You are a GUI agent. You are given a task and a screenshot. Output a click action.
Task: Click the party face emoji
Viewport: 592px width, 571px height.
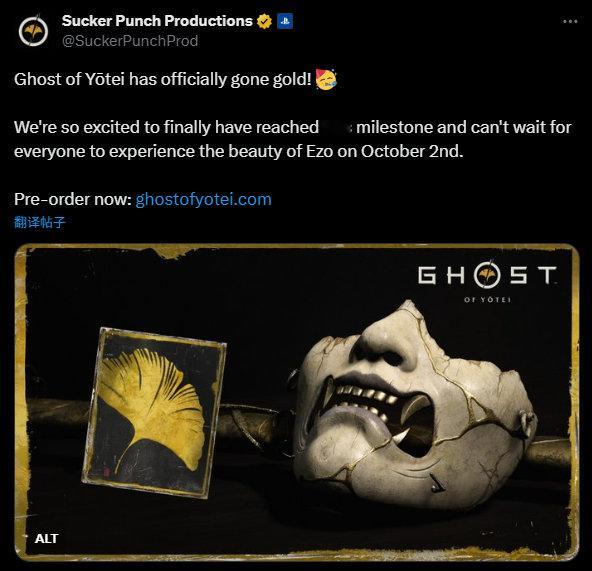[325, 79]
